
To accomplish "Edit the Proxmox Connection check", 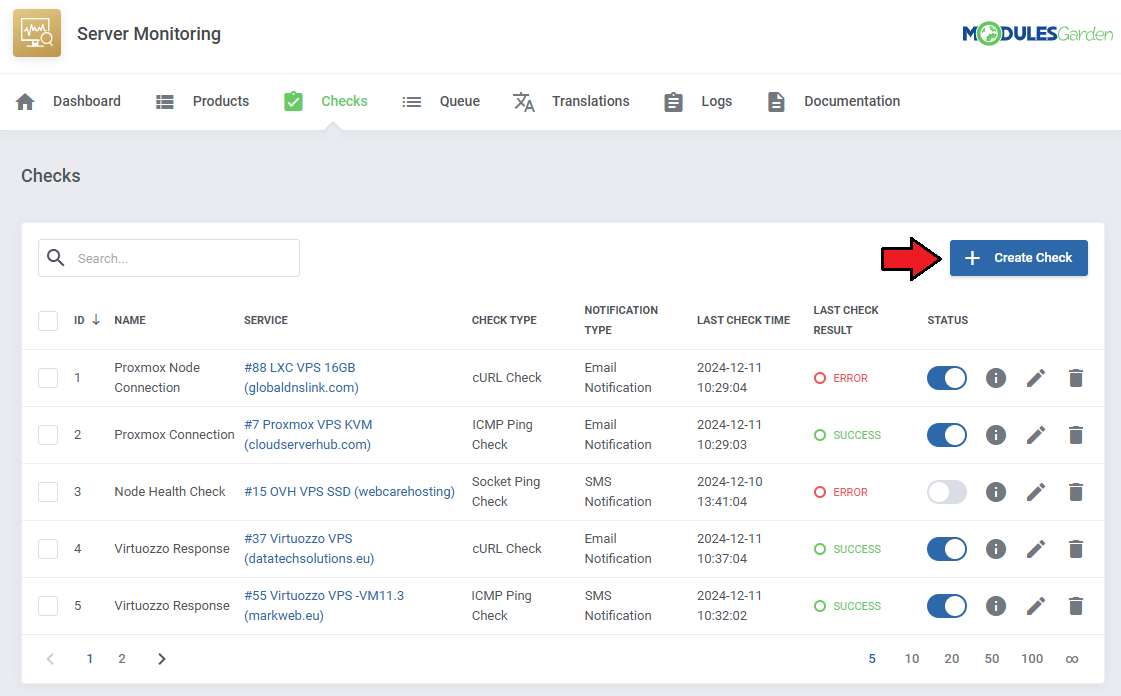I will (1036, 434).
